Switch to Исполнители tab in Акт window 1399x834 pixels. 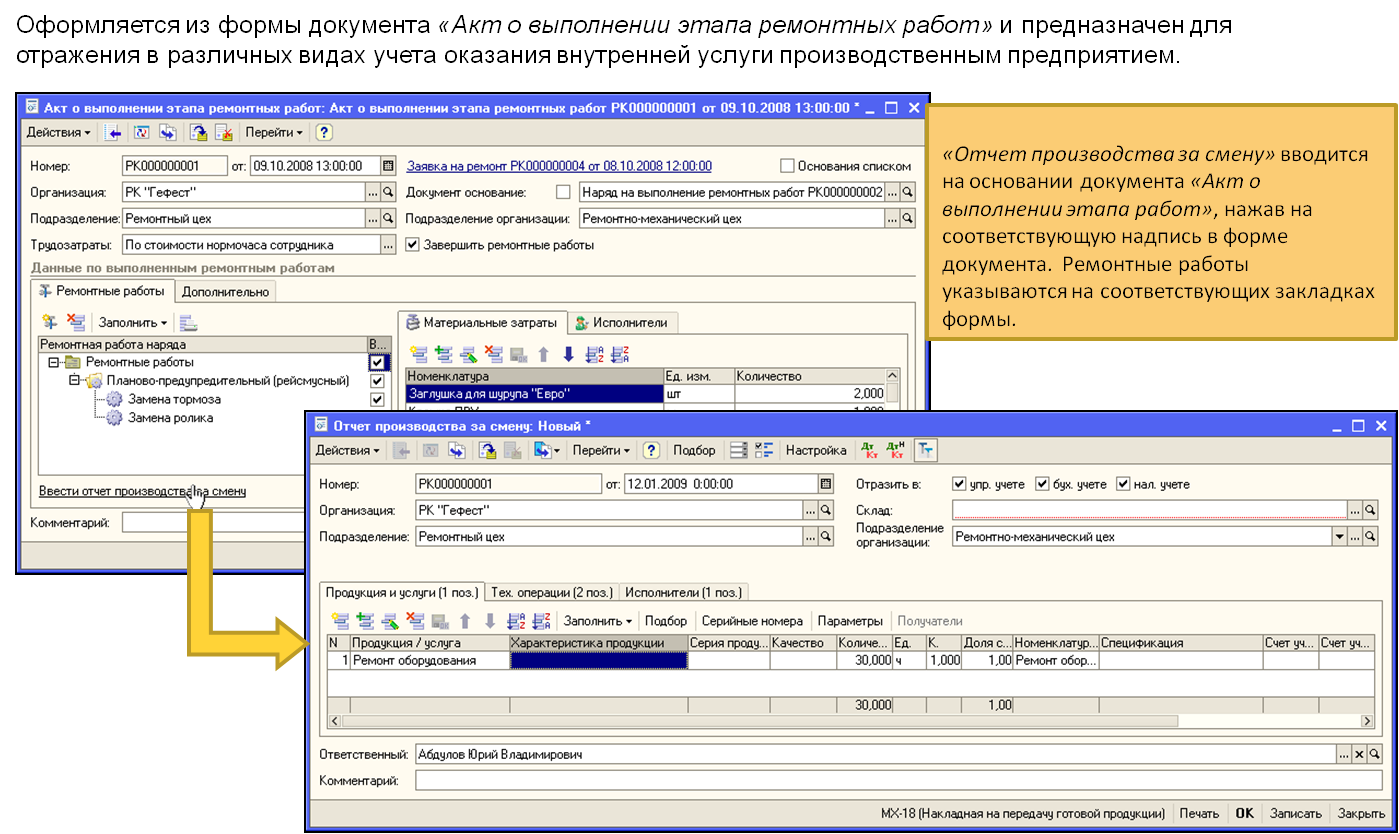624,322
